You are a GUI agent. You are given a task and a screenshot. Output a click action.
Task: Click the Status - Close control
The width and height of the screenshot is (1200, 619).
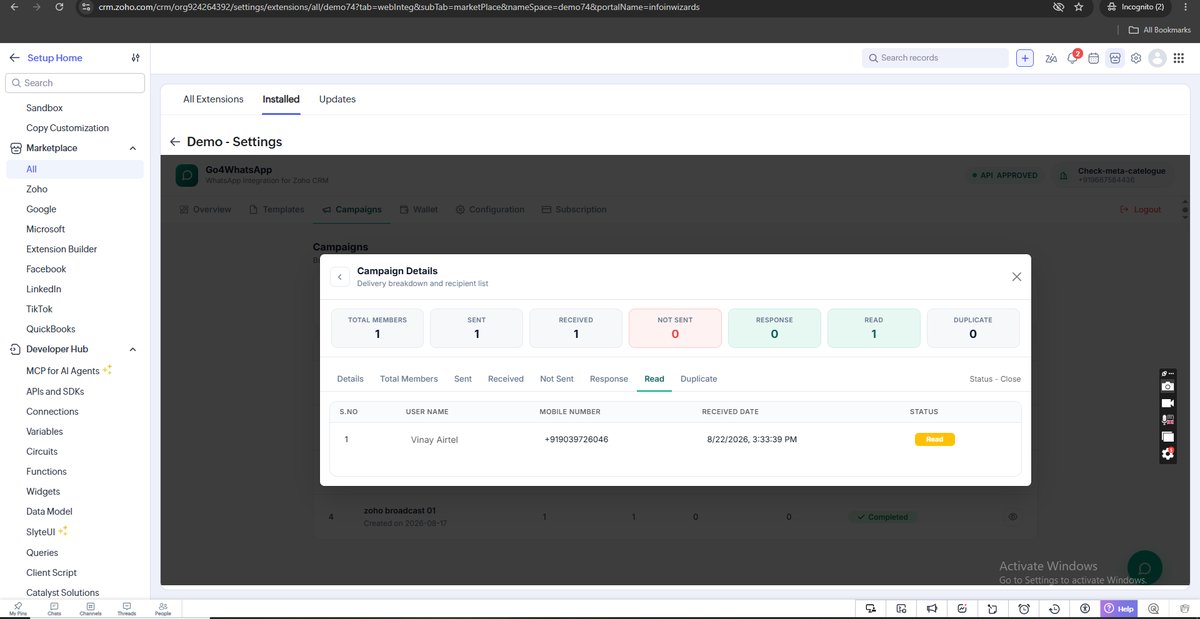click(995, 379)
